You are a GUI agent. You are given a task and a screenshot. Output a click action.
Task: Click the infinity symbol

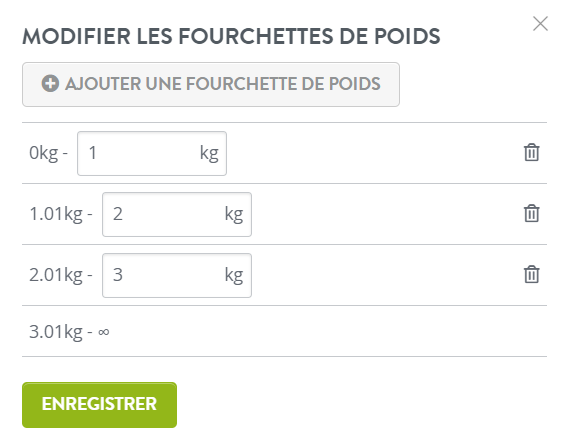tap(103, 332)
